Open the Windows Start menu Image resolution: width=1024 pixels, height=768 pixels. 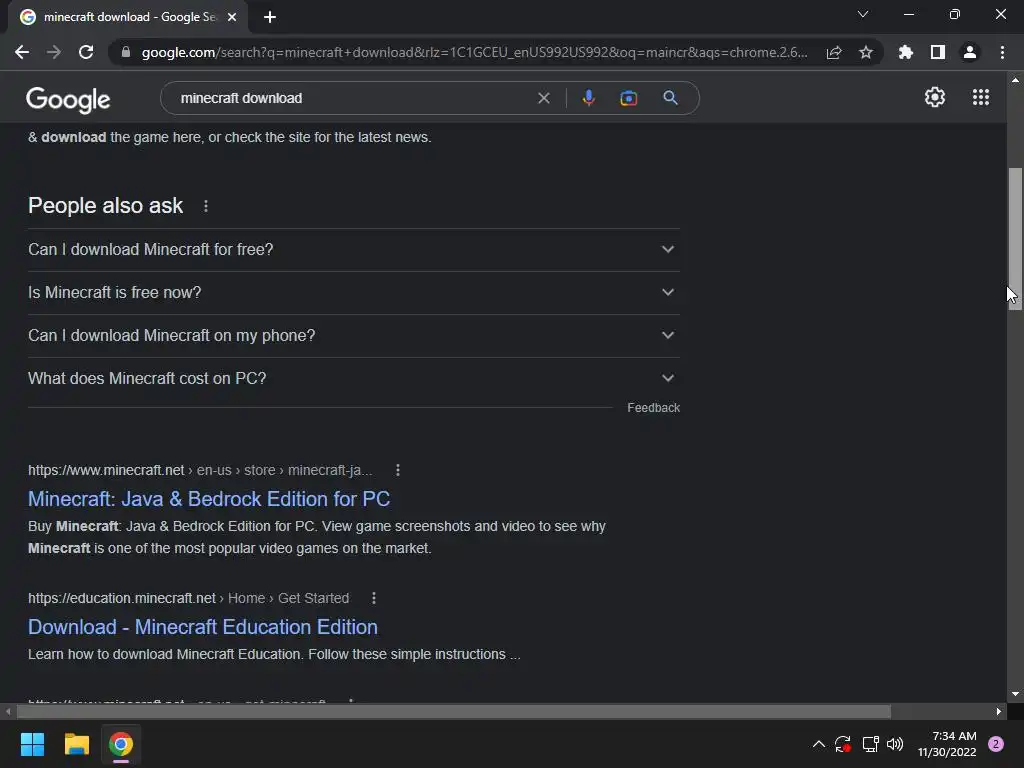tap(32, 744)
